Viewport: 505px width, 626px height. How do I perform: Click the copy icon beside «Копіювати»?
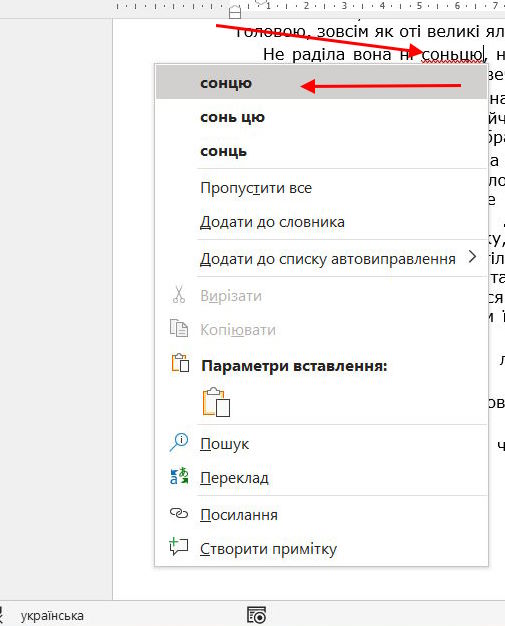(179, 329)
